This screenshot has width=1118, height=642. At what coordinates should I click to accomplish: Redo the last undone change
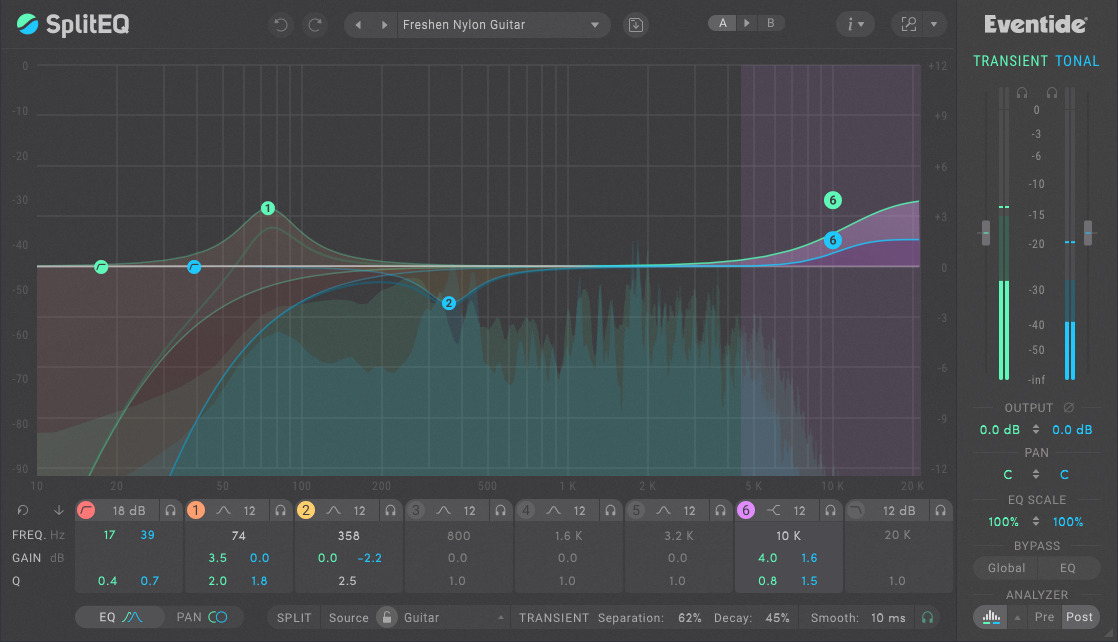314,25
